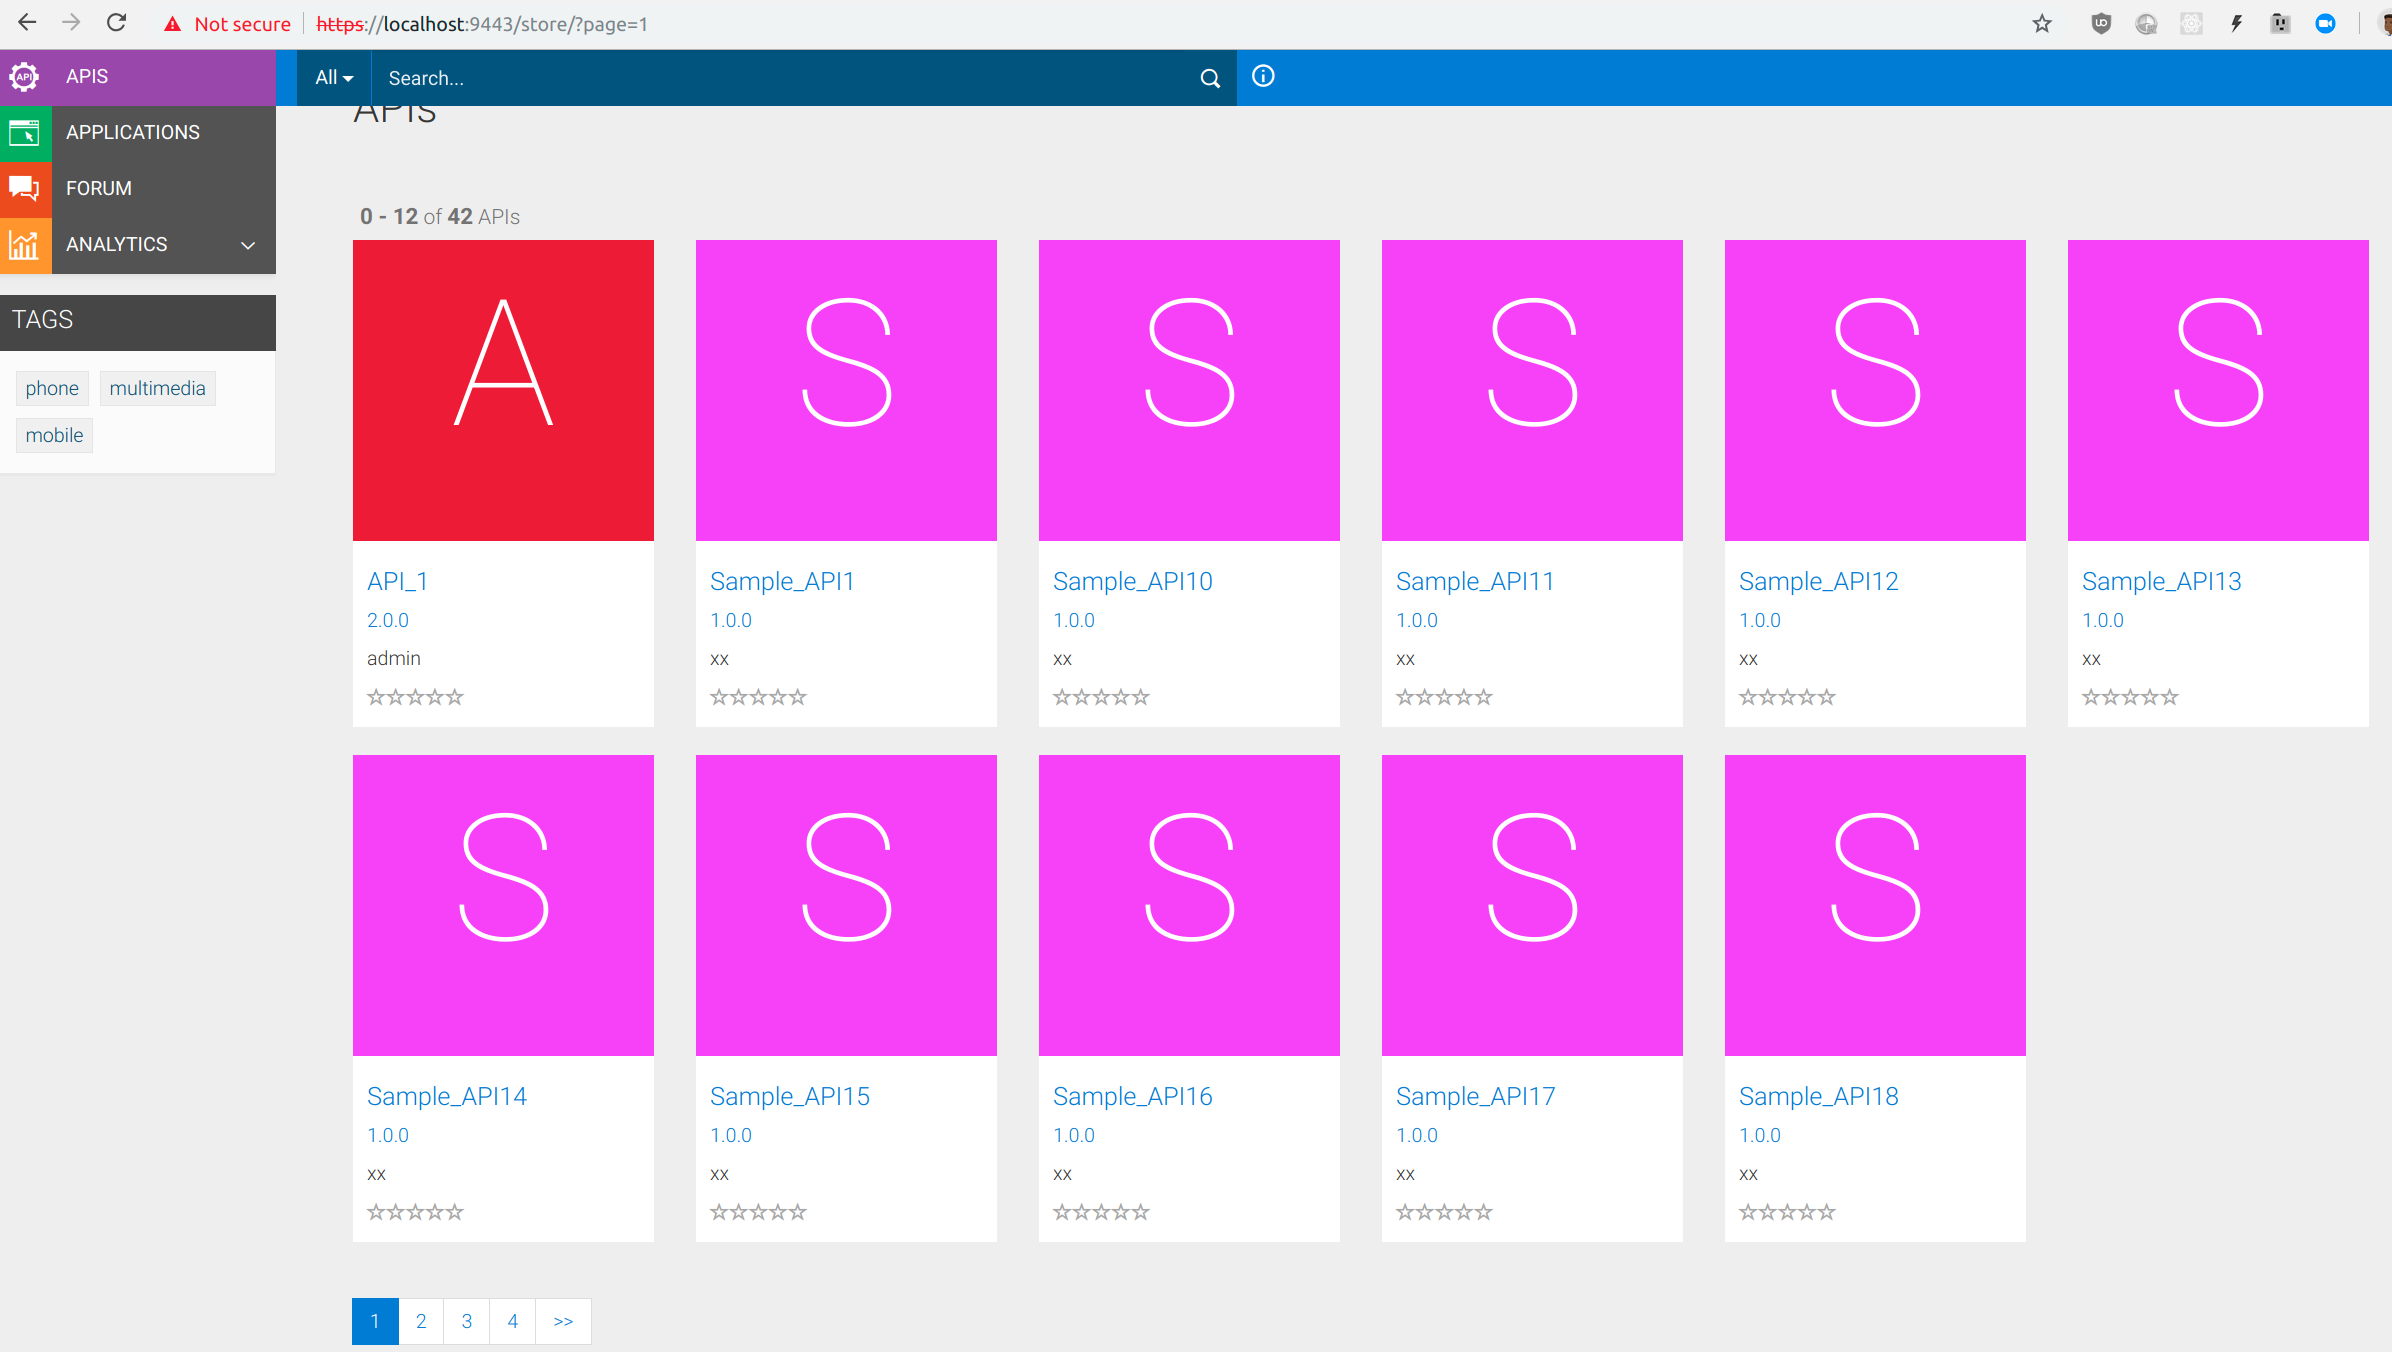2392x1352 pixels.
Task: Click the Analytics chart icon
Action: click(x=24, y=244)
